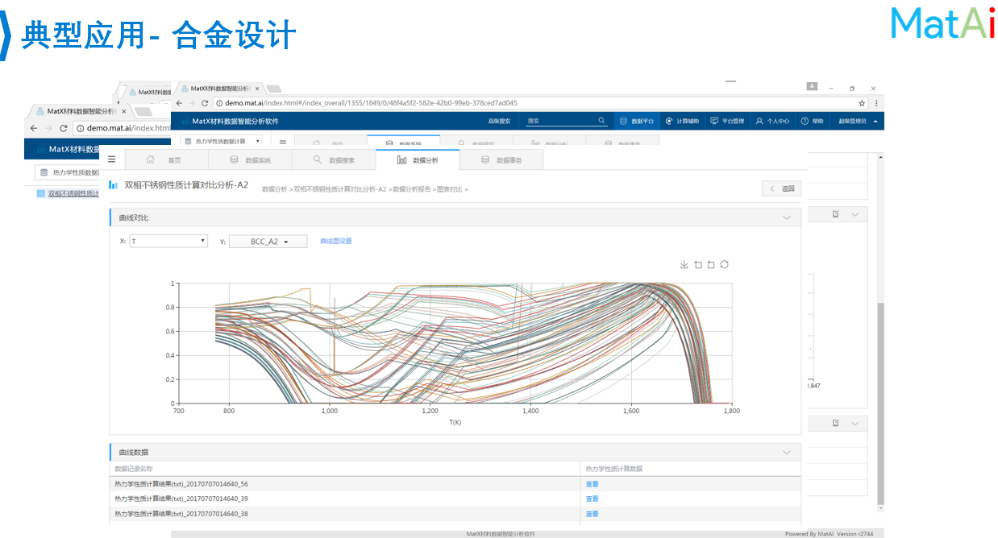
Task: Click the hamburger menu icon beside 首页 tab
Action: pyautogui.click(x=112, y=159)
